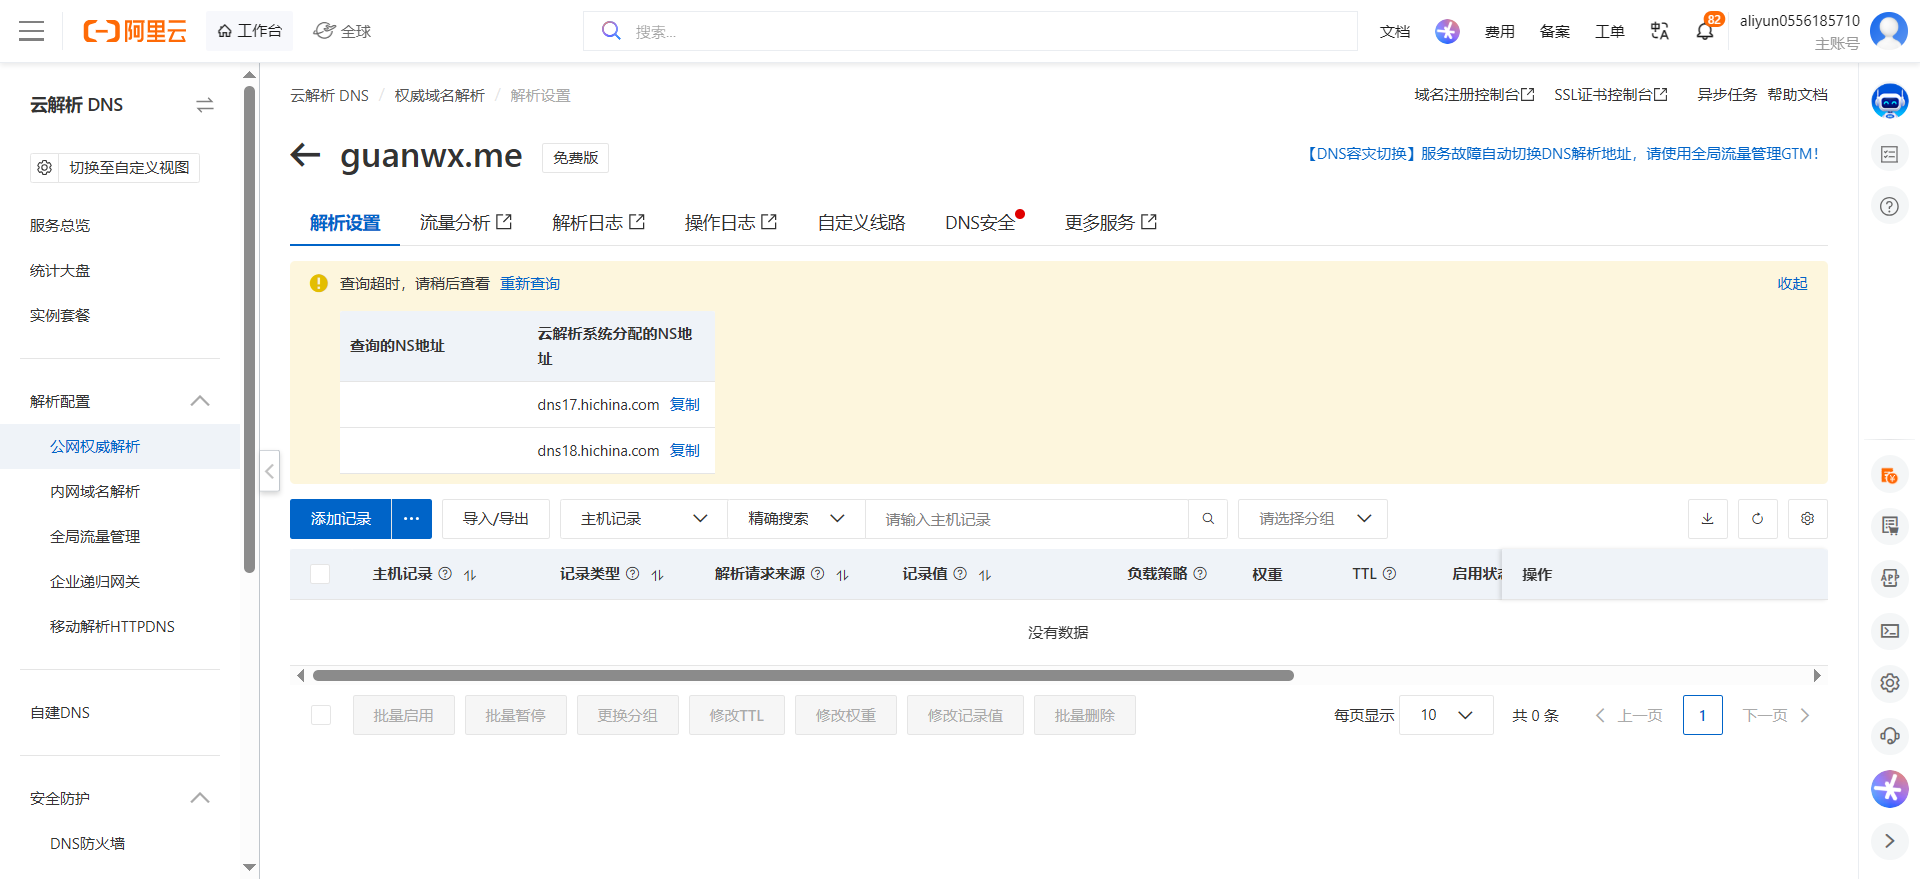
Task: Switch to the 操作日志 tab
Action: (731, 223)
